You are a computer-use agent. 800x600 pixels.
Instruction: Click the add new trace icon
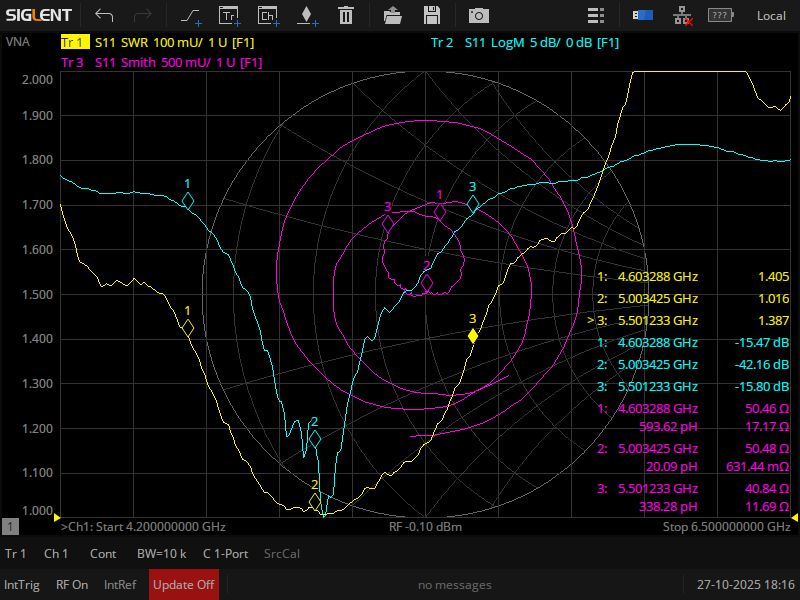coord(230,15)
